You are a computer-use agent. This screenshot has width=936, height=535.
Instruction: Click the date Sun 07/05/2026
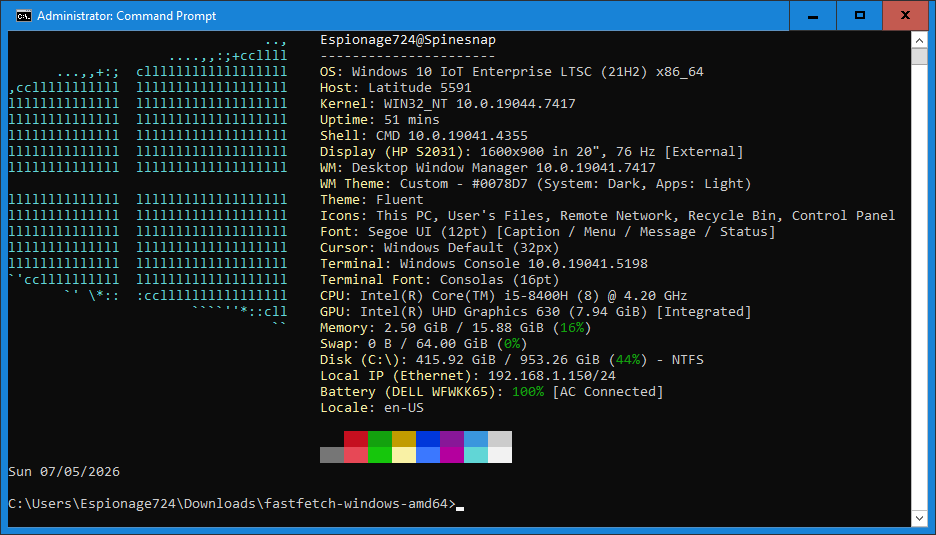coord(64,472)
